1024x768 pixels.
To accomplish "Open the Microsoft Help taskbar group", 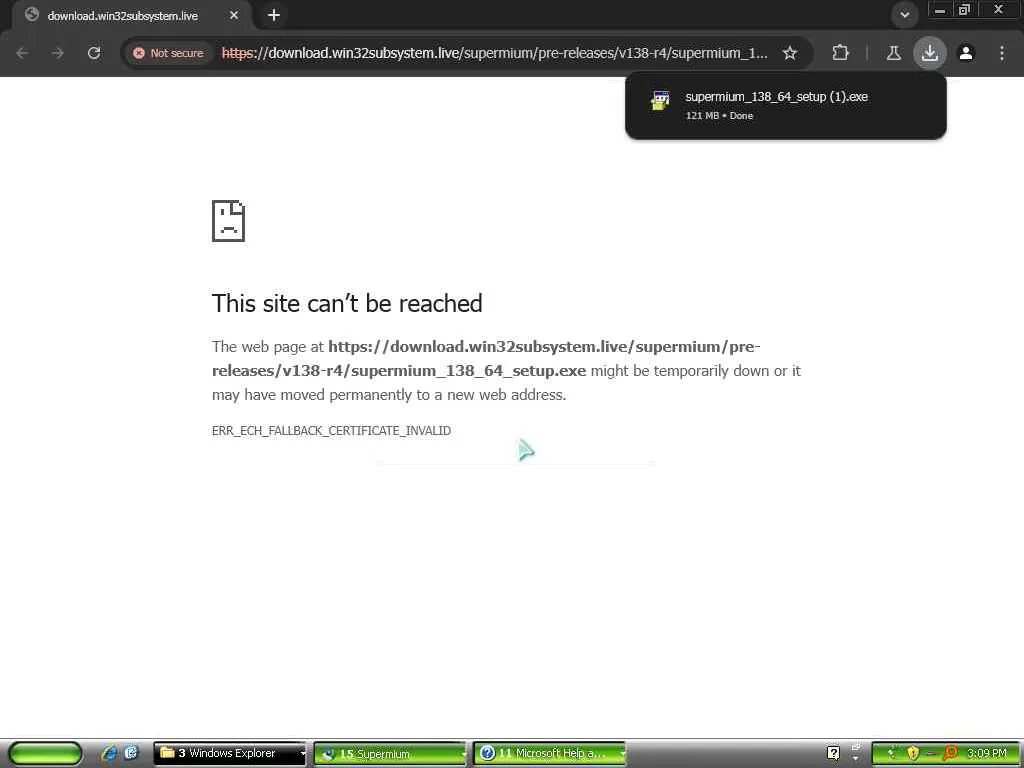I will (549, 754).
